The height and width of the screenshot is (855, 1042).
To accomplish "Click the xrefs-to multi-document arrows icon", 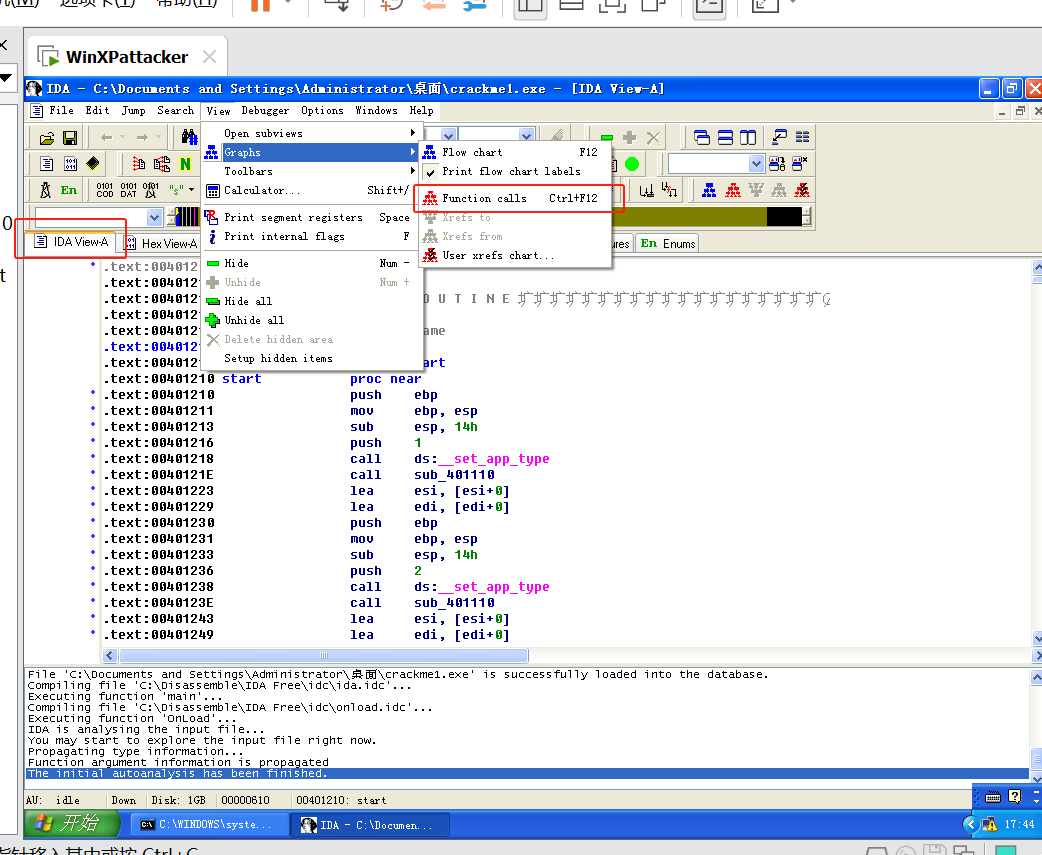I will pos(161,163).
